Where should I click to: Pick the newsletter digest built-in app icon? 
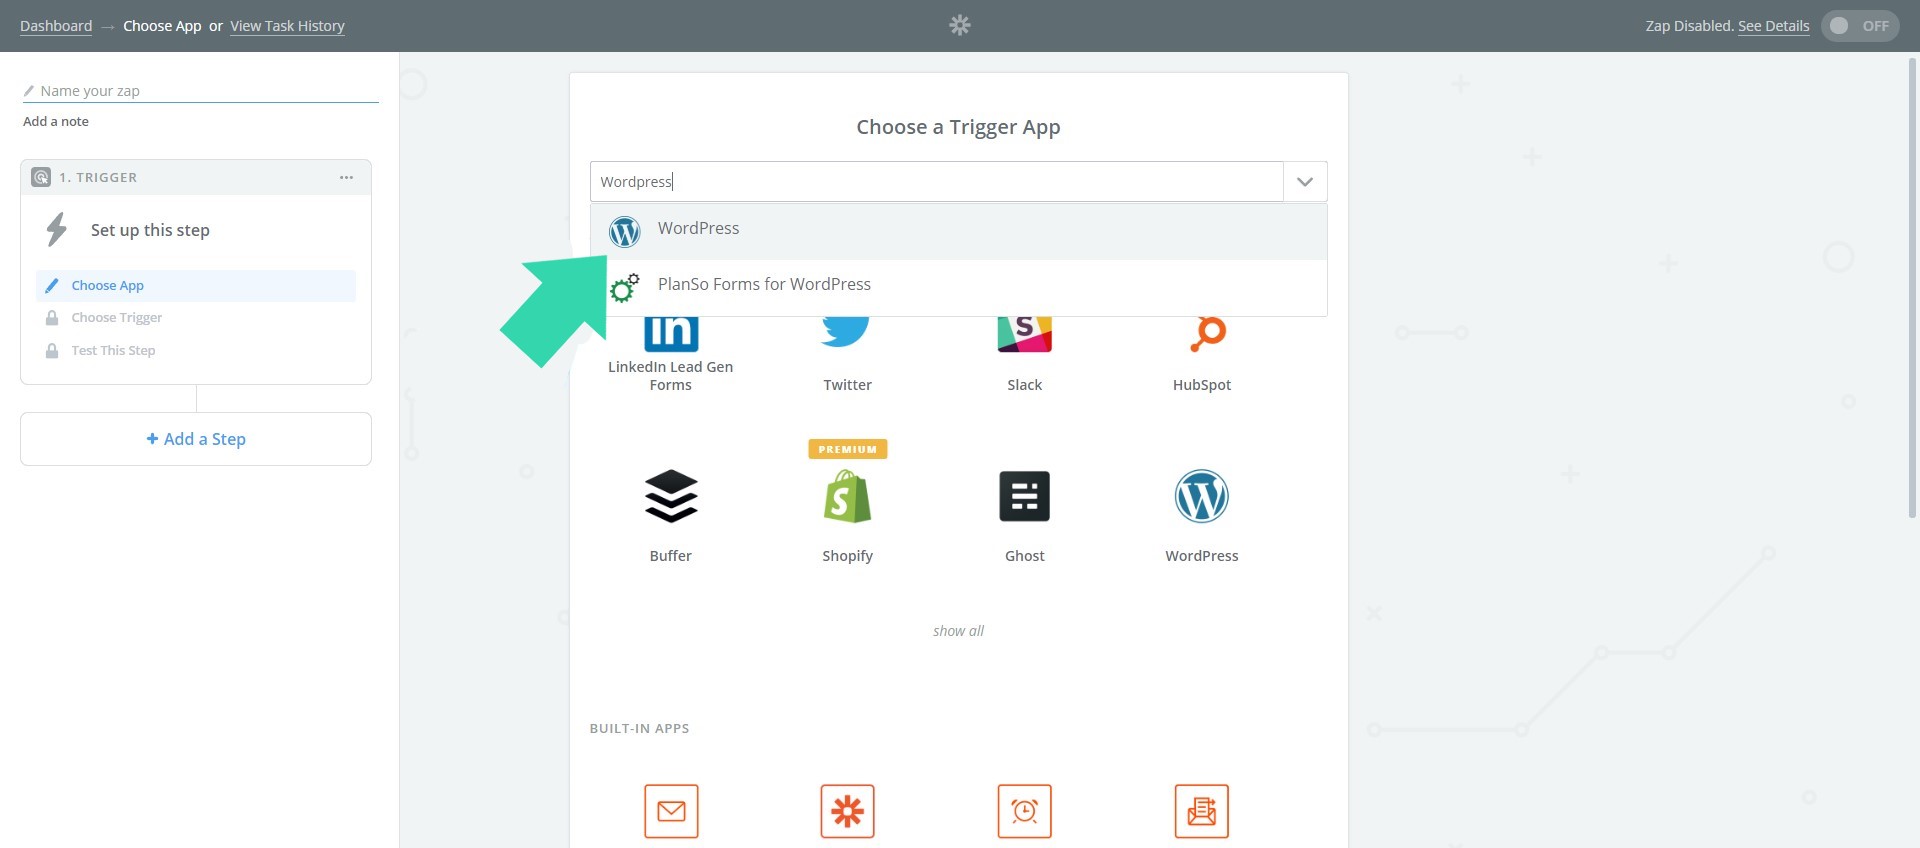point(1202,811)
